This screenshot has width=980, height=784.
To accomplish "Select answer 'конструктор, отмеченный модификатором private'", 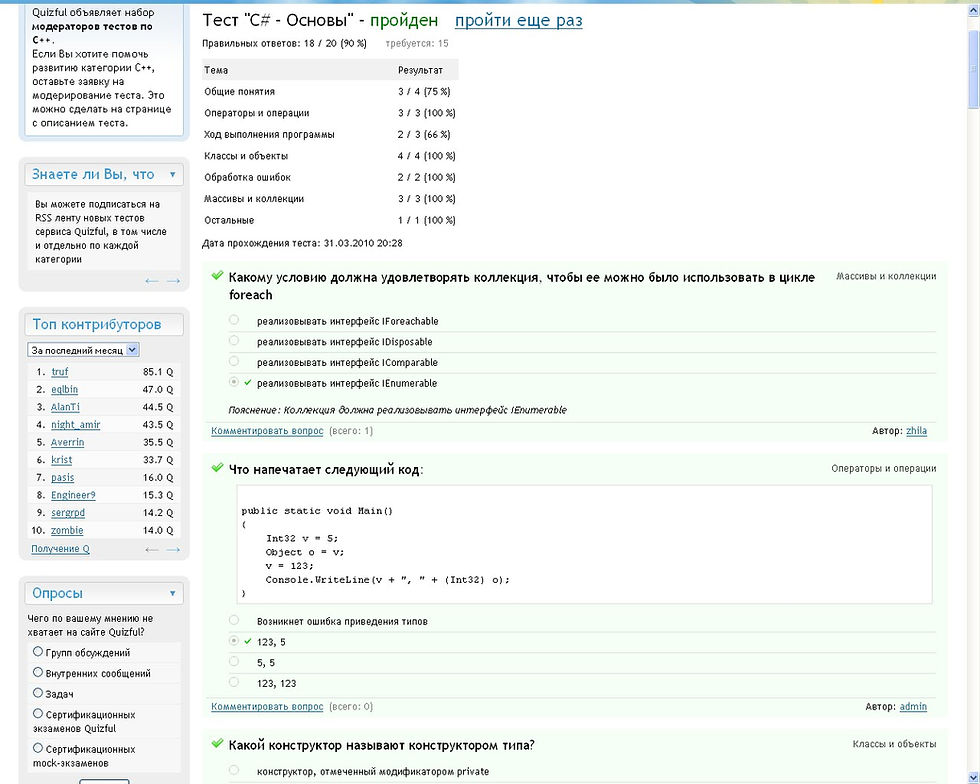I will (x=234, y=770).
